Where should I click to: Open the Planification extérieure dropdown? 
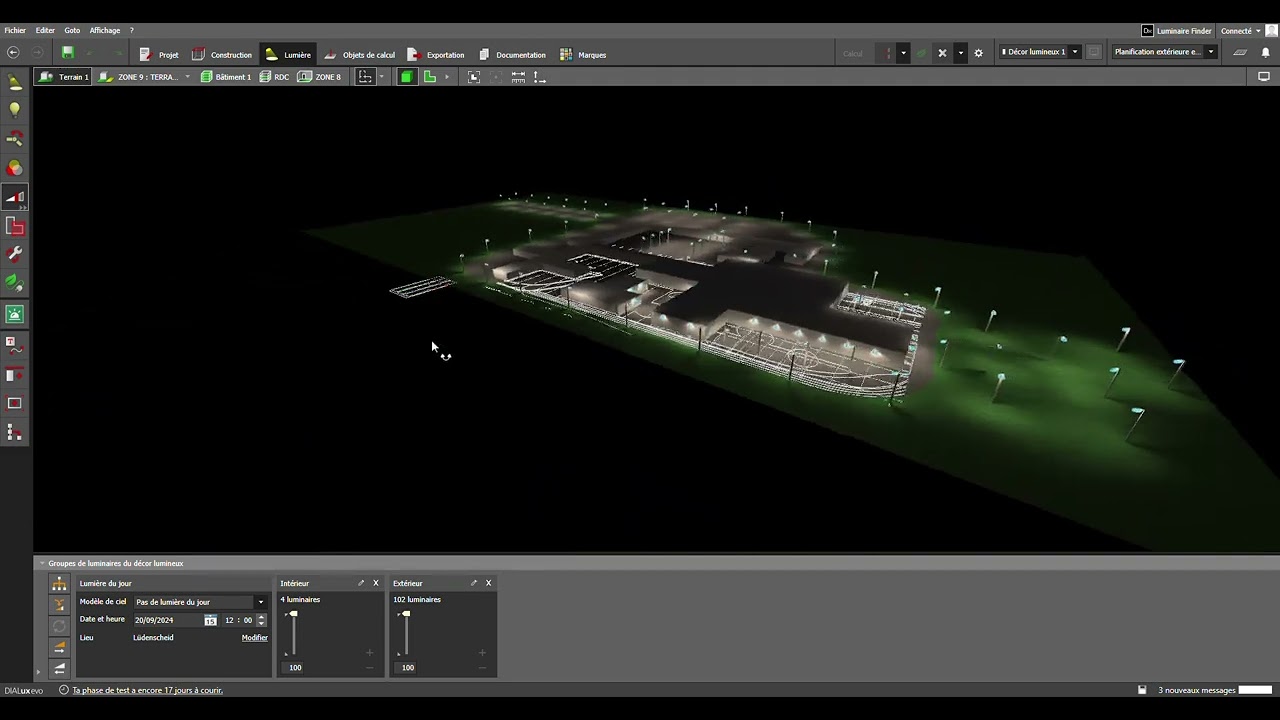pyautogui.click(x=1164, y=52)
